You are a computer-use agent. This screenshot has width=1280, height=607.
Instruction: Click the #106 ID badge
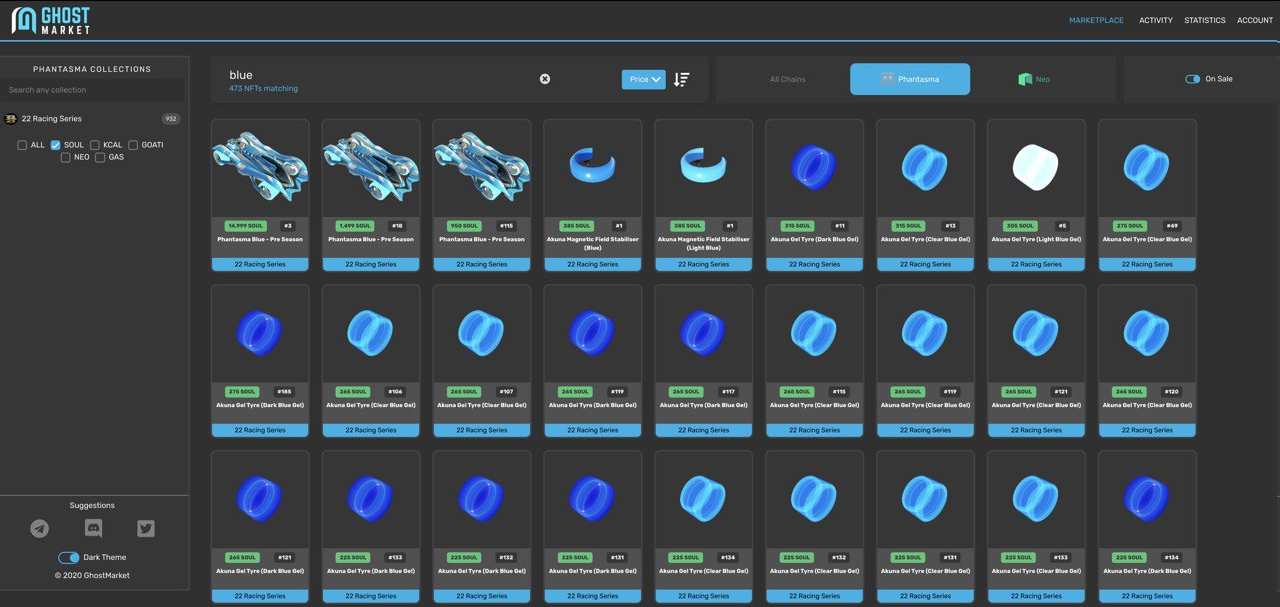(x=396, y=392)
